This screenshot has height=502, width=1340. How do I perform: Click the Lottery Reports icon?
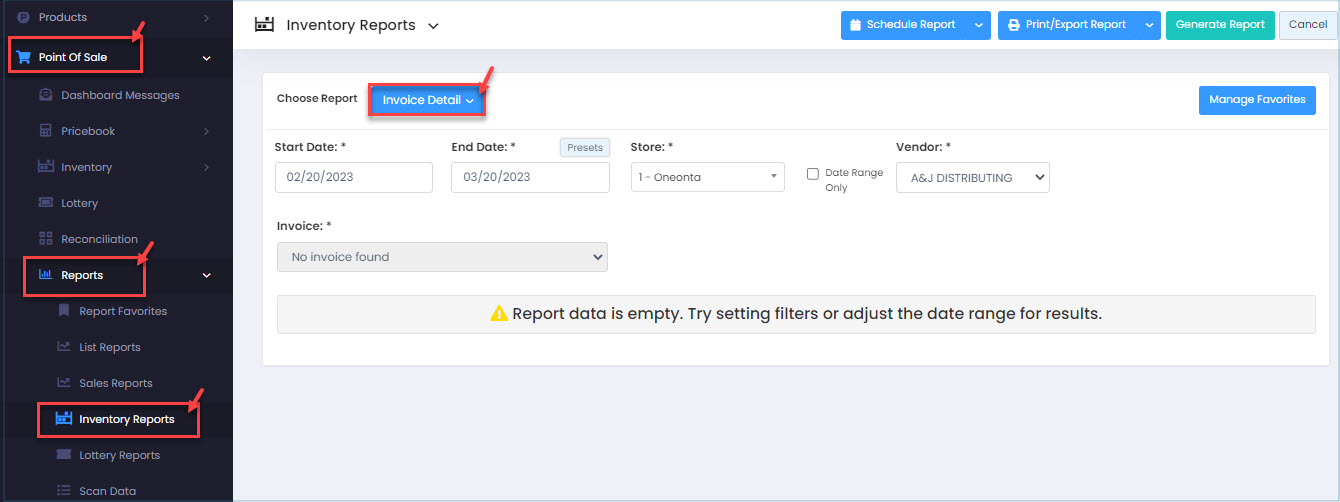pos(63,455)
